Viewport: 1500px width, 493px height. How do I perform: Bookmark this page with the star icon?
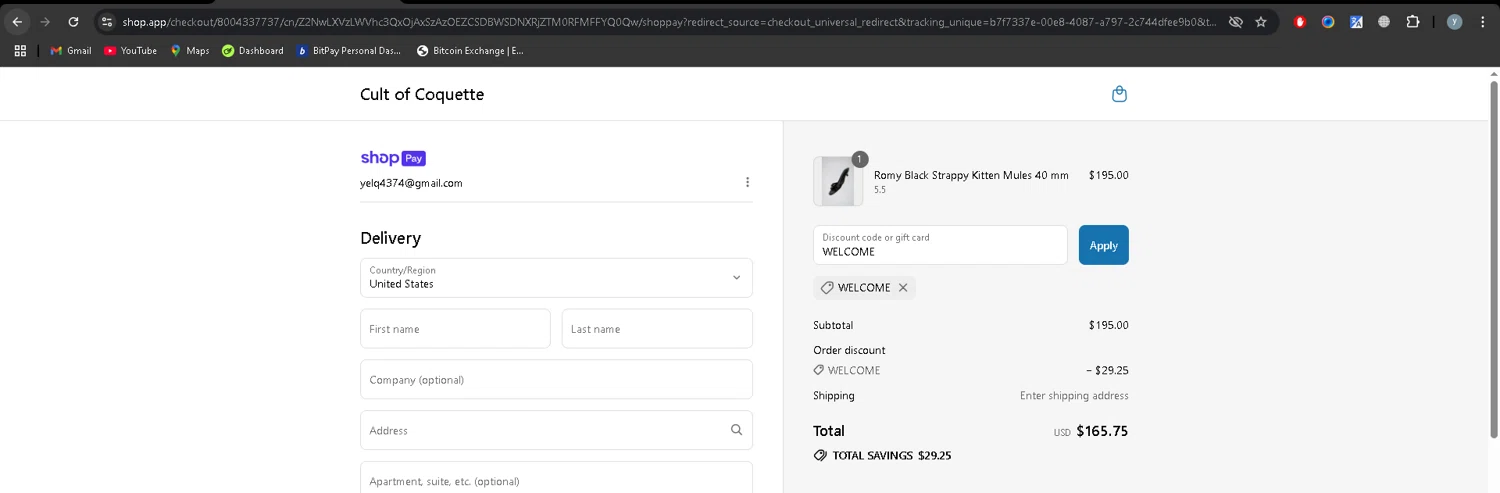pyautogui.click(x=1261, y=21)
